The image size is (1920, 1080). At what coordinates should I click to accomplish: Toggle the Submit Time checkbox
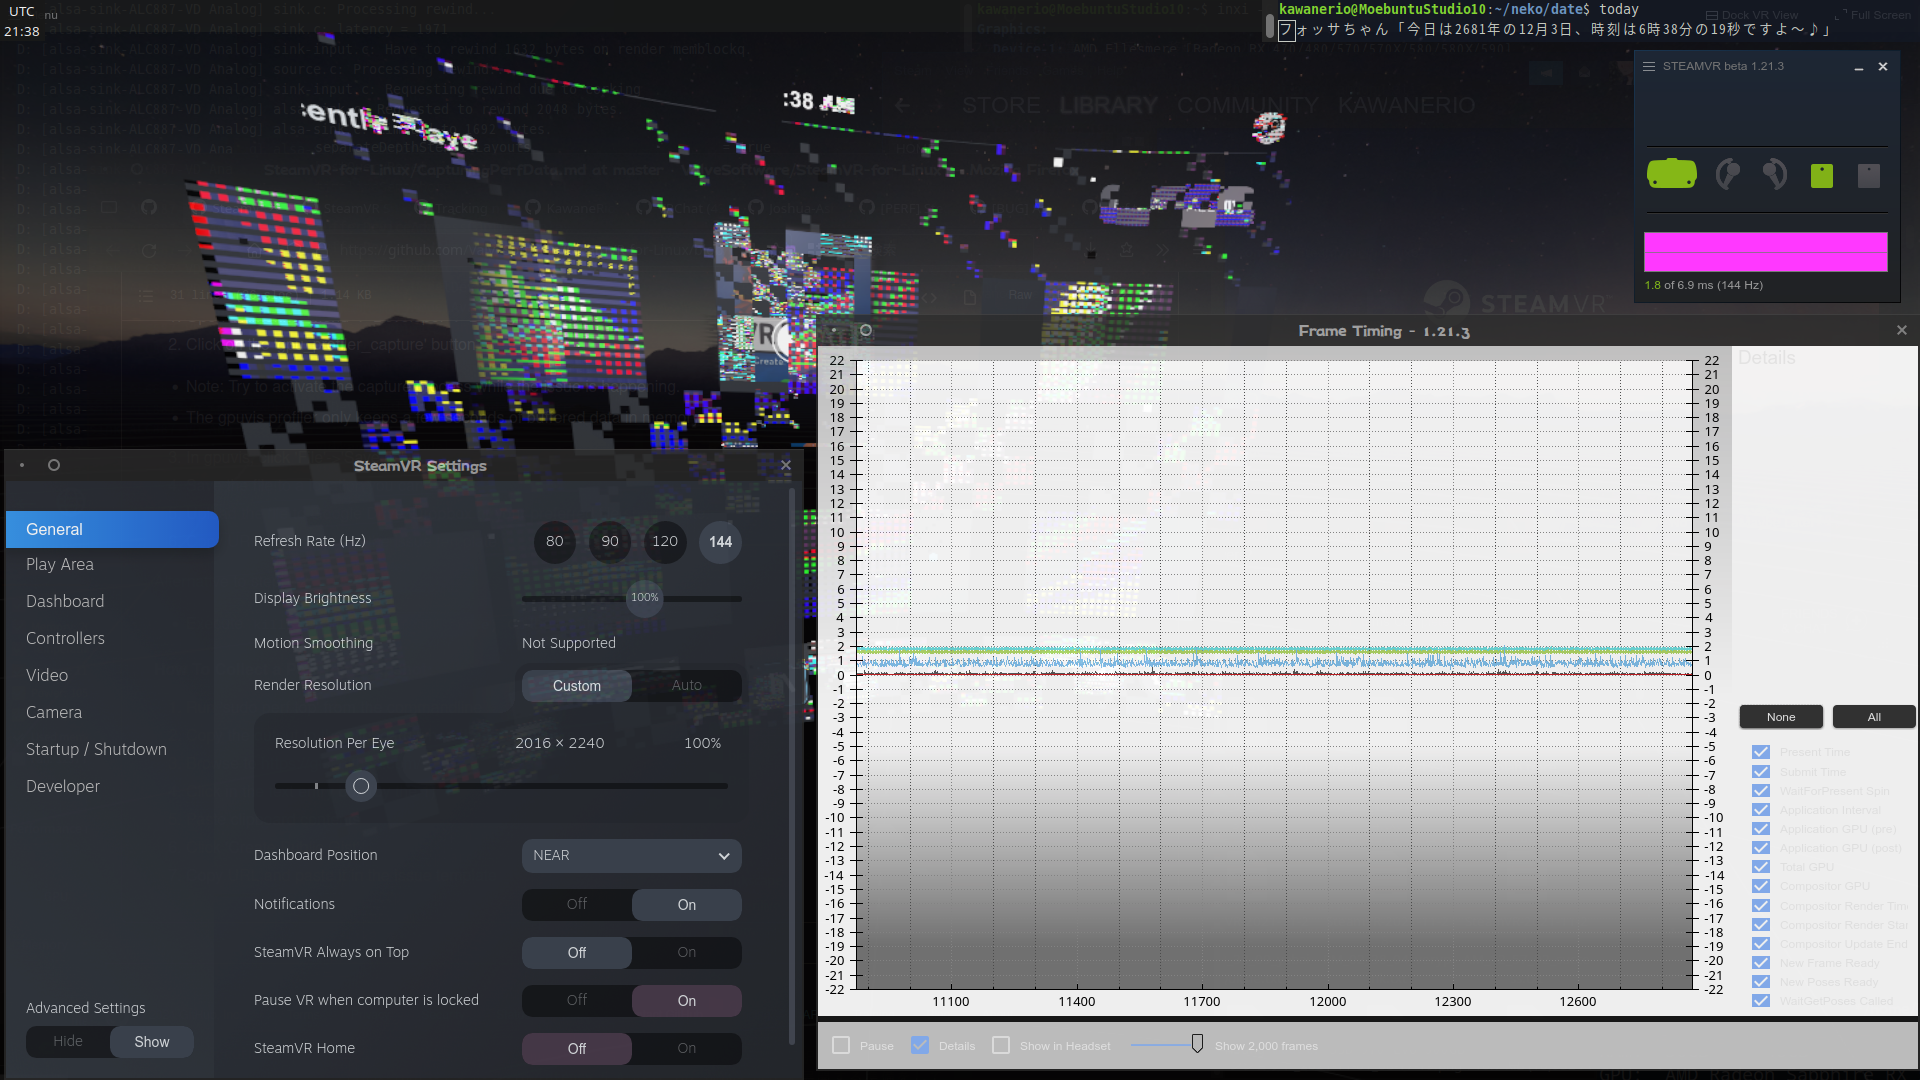[x=1761, y=772]
